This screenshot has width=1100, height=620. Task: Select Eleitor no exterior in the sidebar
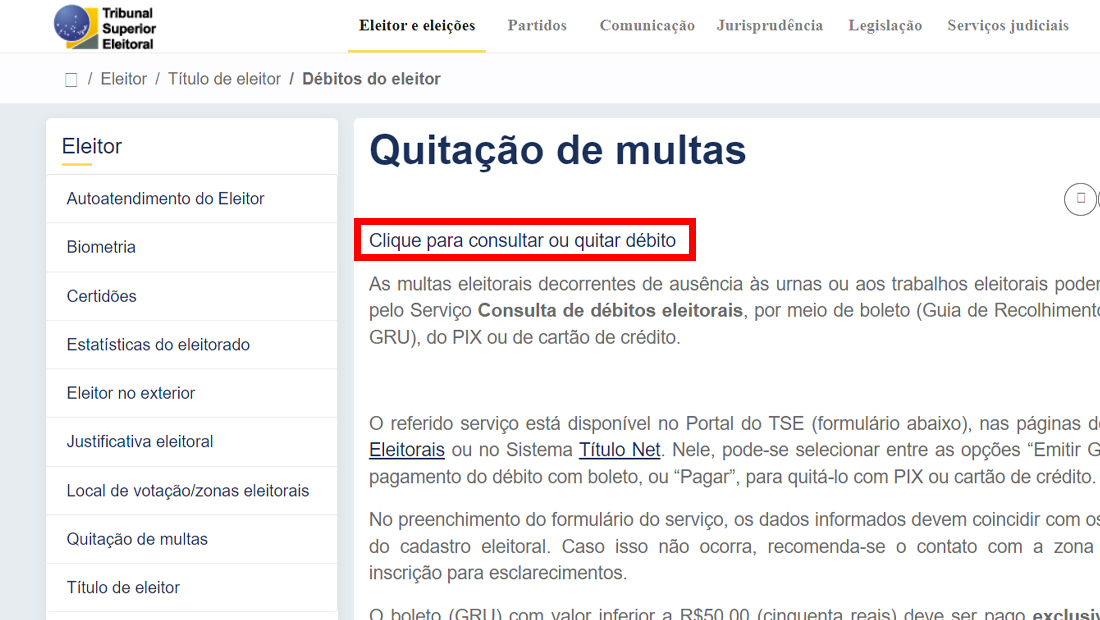click(131, 393)
